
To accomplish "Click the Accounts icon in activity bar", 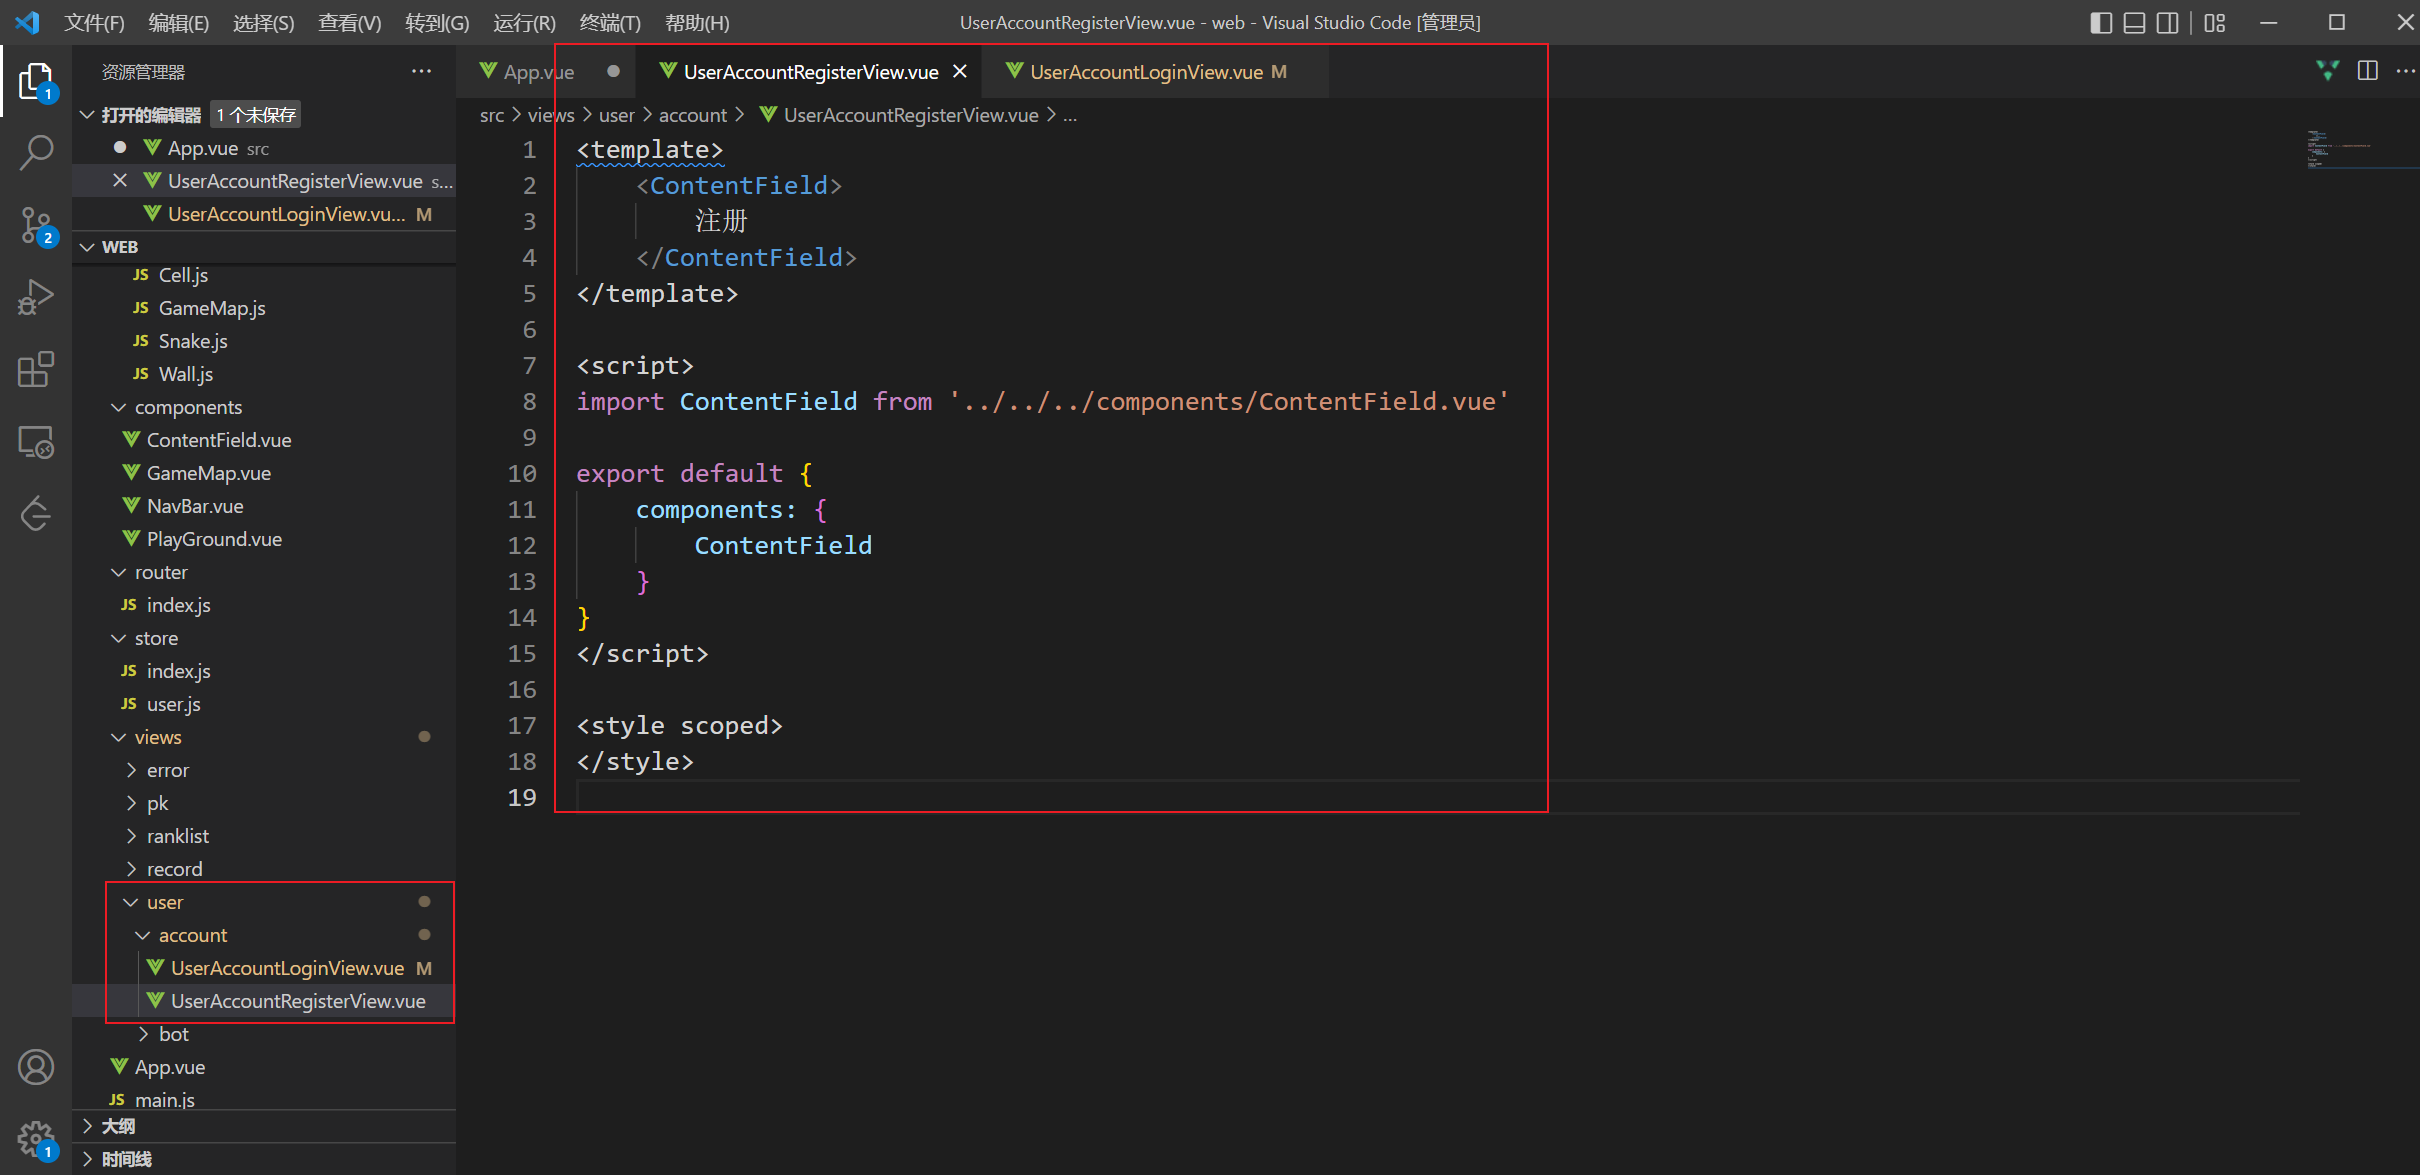I will pos(36,1067).
